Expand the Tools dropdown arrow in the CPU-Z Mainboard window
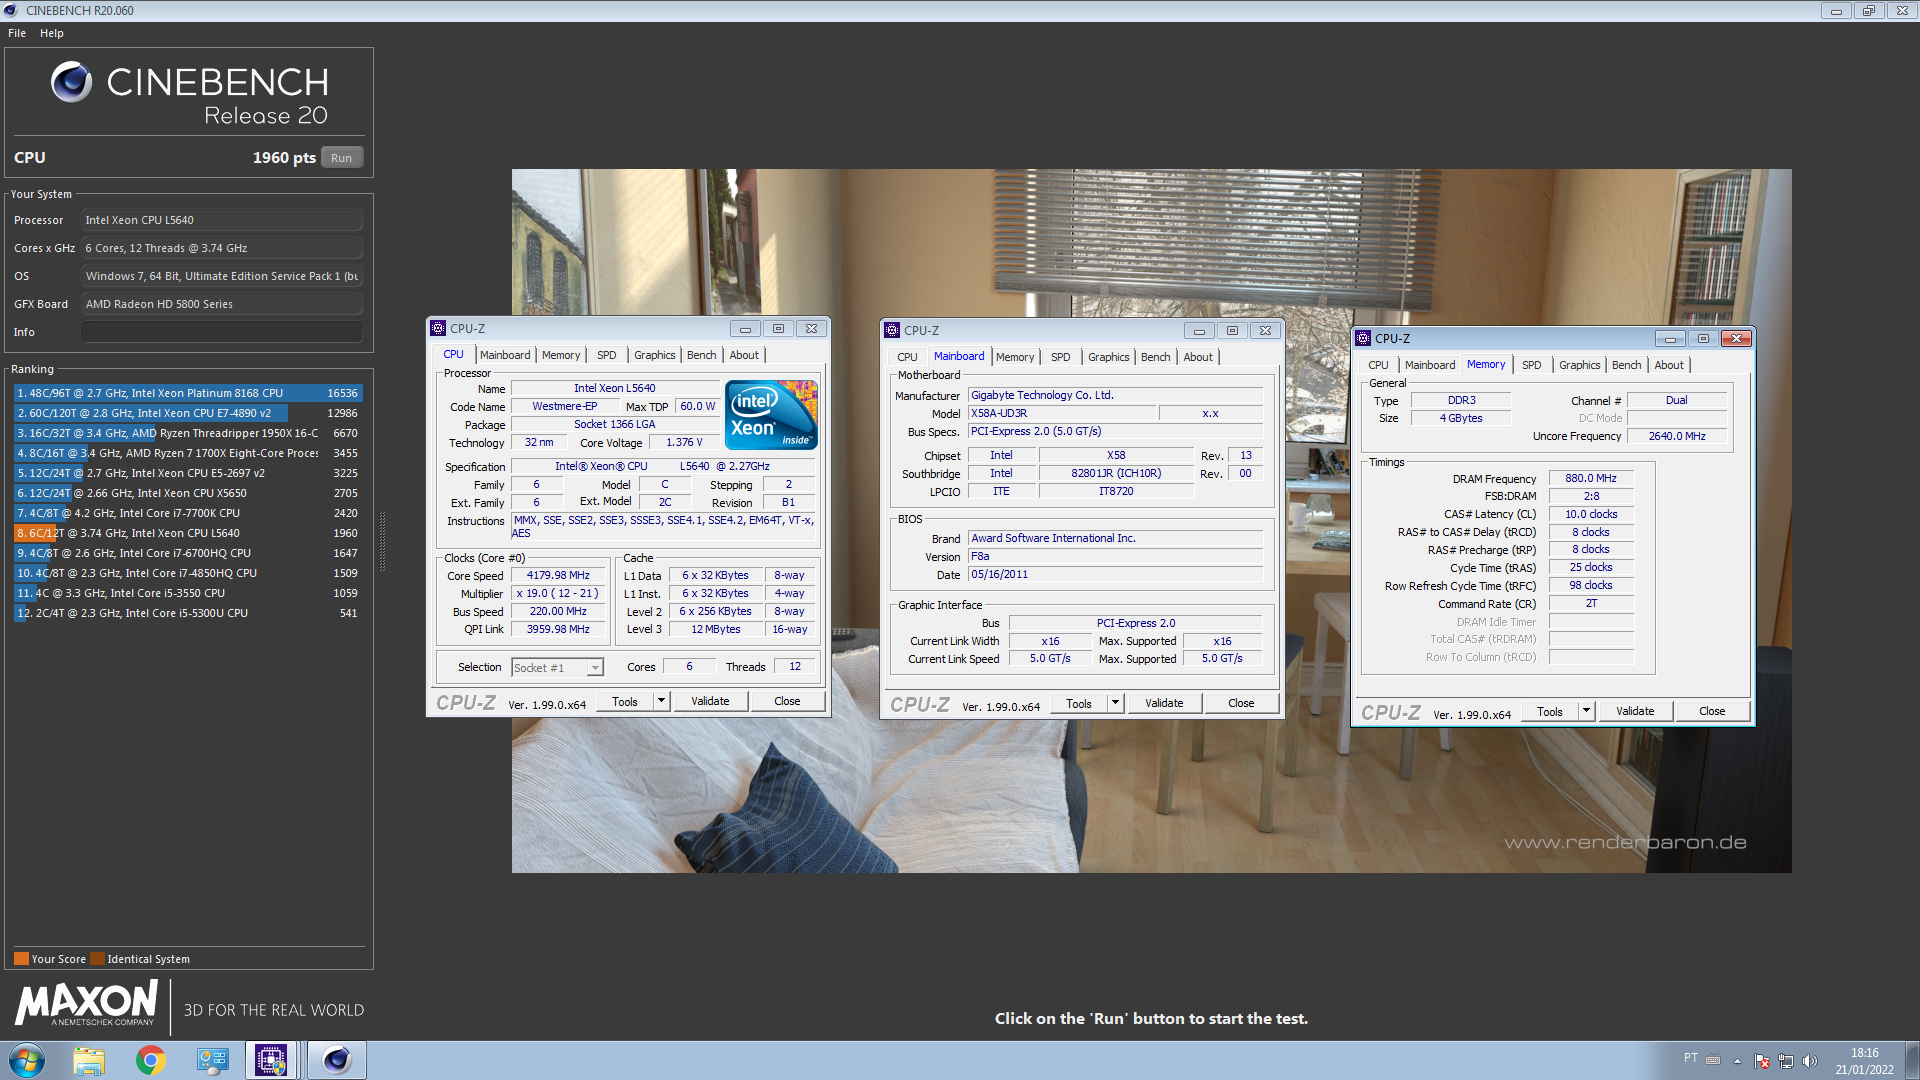The image size is (1920, 1080). point(1115,703)
